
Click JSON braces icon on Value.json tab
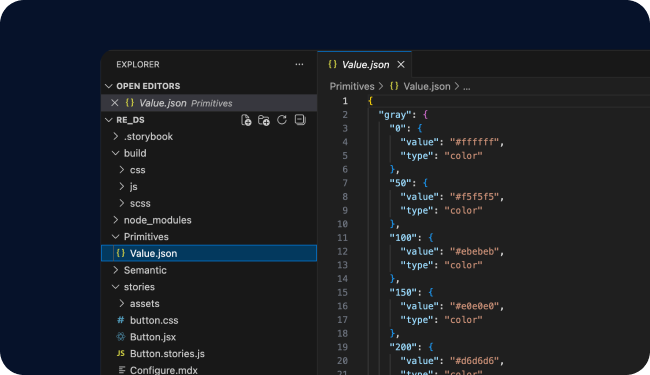coord(332,64)
